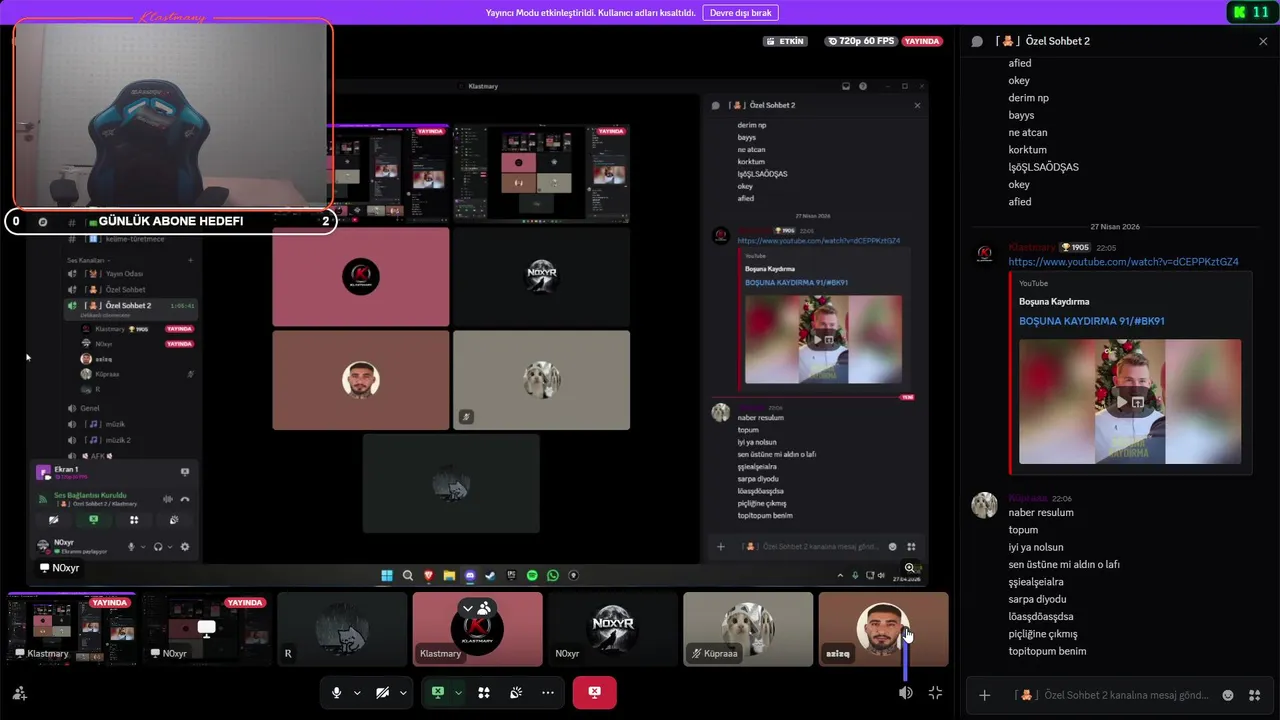Select R participant tile

342,629
